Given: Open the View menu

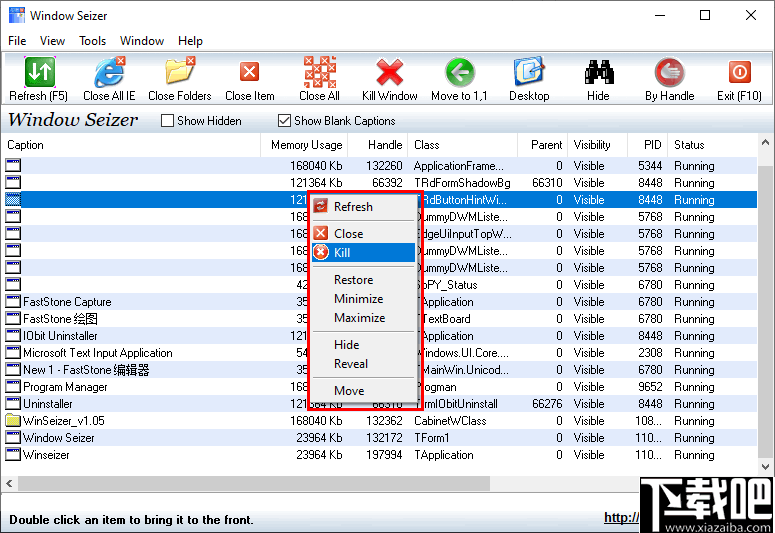Looking at the screenshot, I should 52,41.
